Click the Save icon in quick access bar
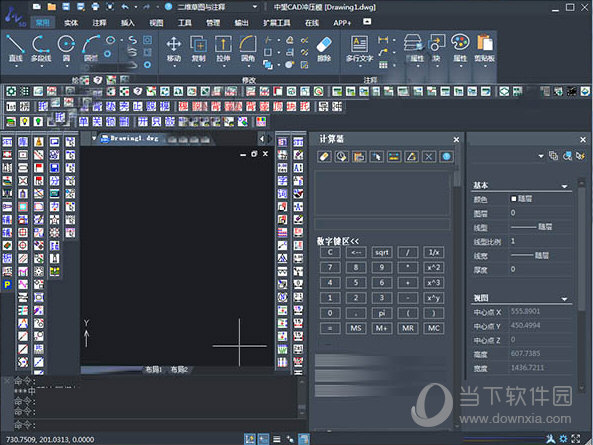 [x=66, y=6]
